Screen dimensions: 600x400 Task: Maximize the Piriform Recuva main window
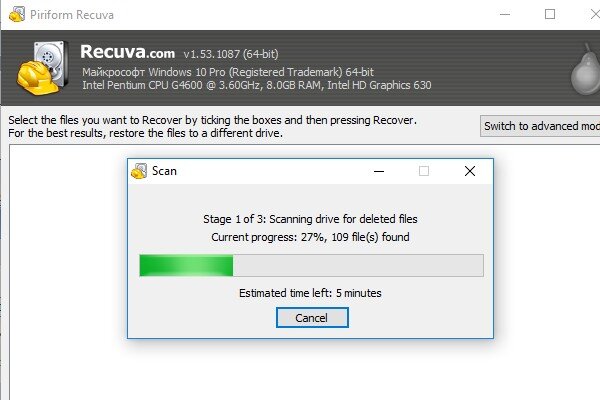pyautogui.click(x=550, y=15)
